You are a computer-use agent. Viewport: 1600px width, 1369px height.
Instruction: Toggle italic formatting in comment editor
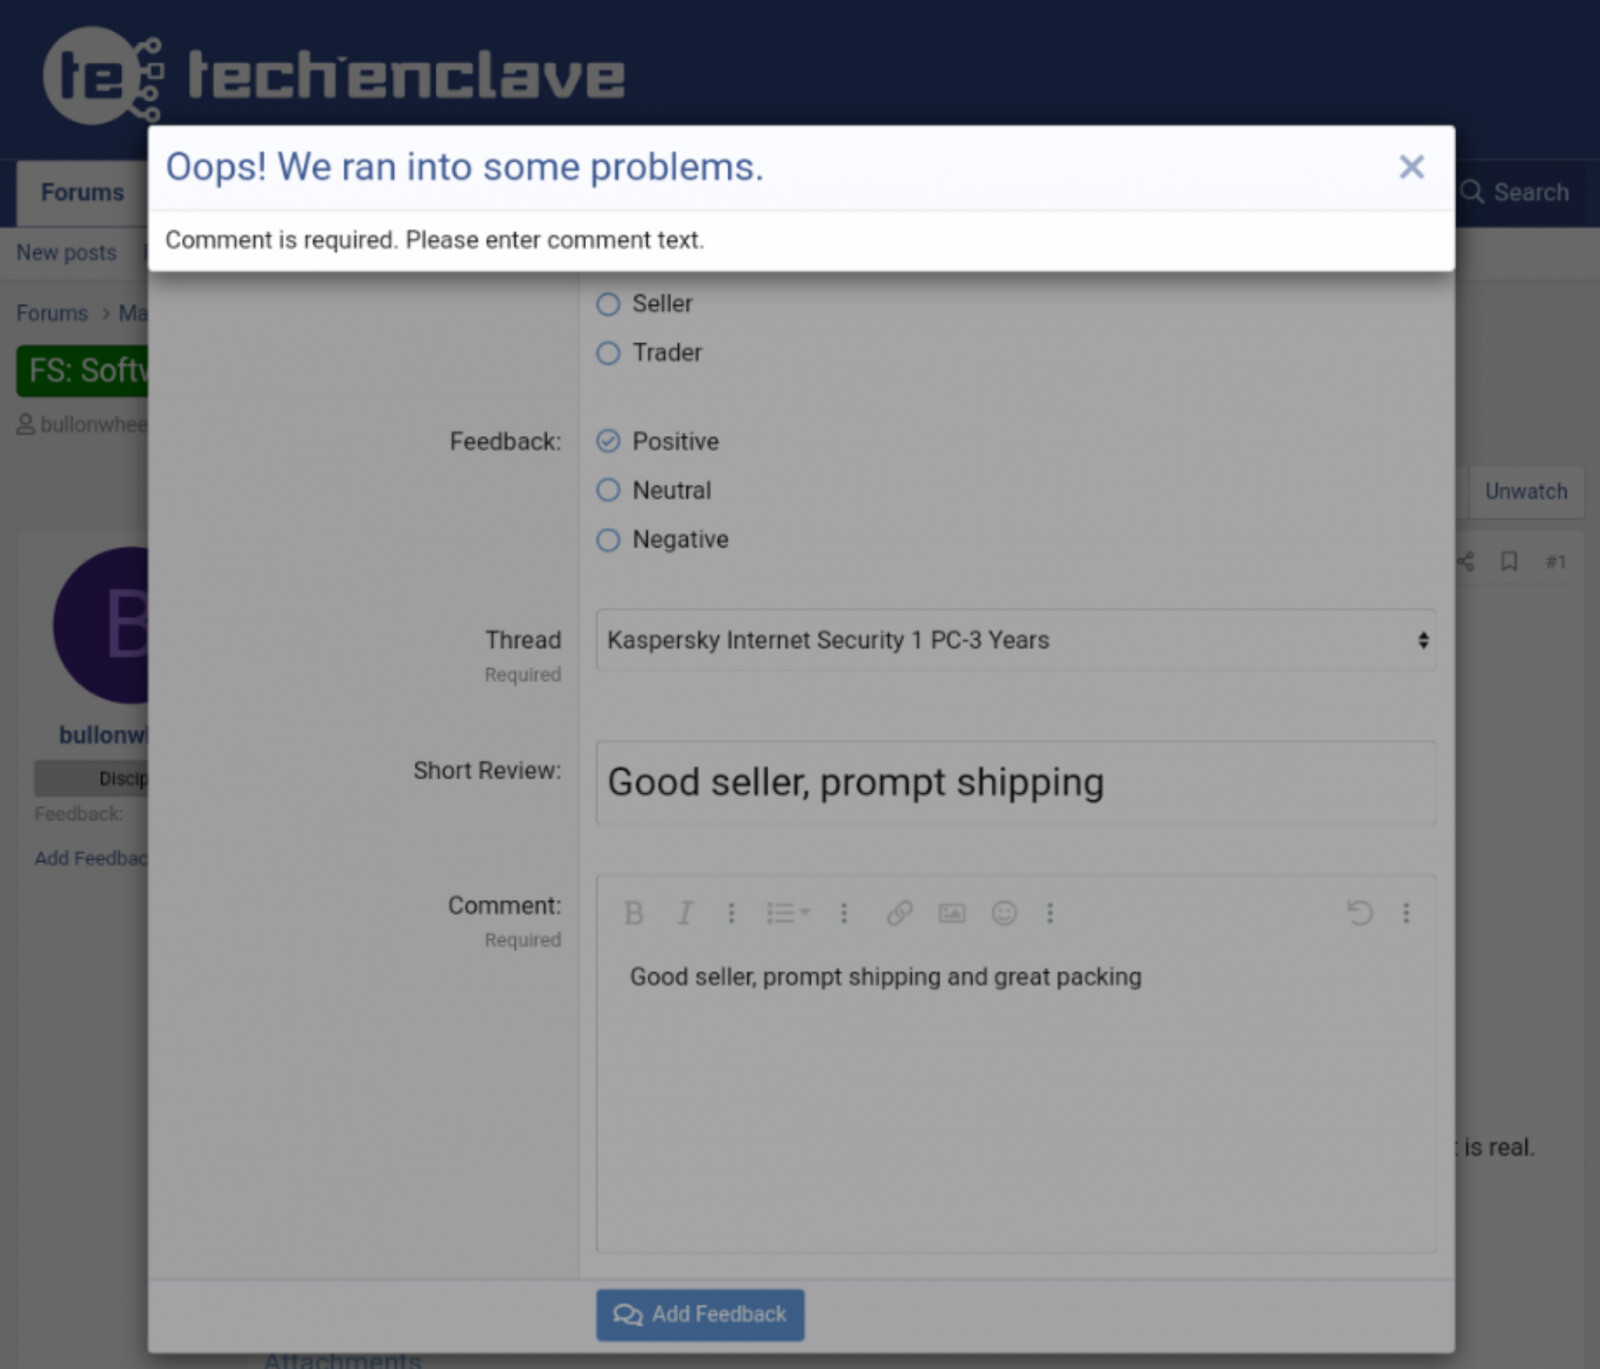[685, 913]
